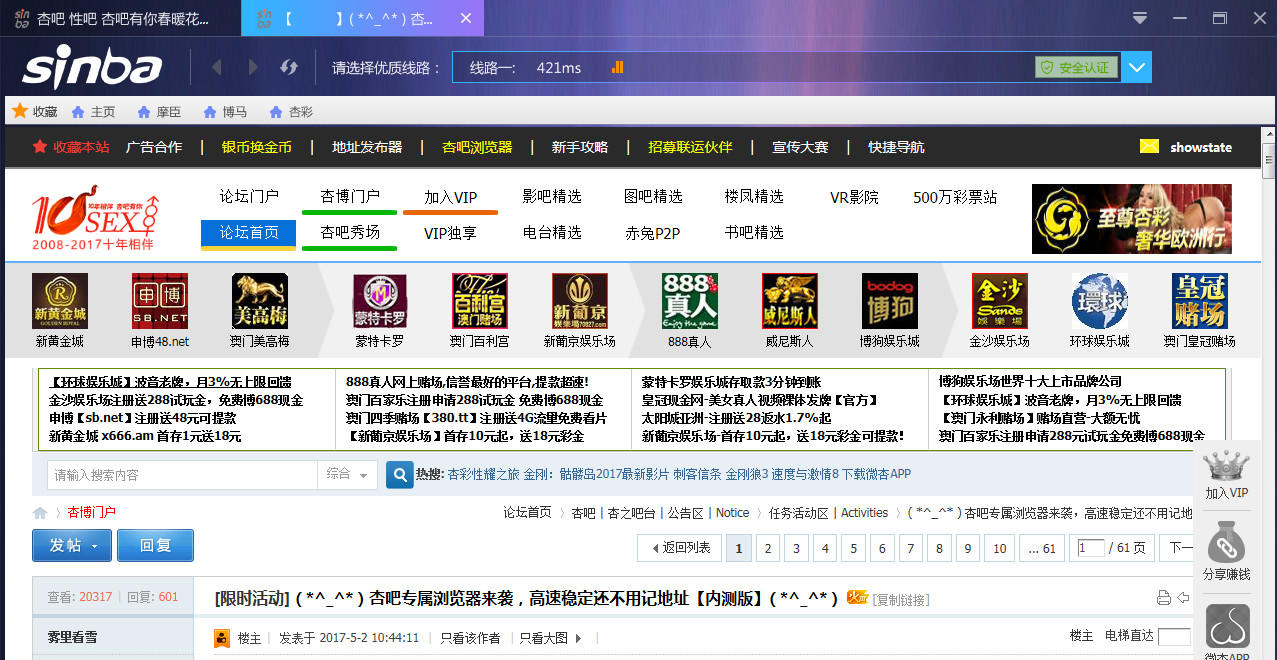Click the blue magnifier search button
Image resolution: width=1277 pixels, height=660 pixels.
coord(400,474)
